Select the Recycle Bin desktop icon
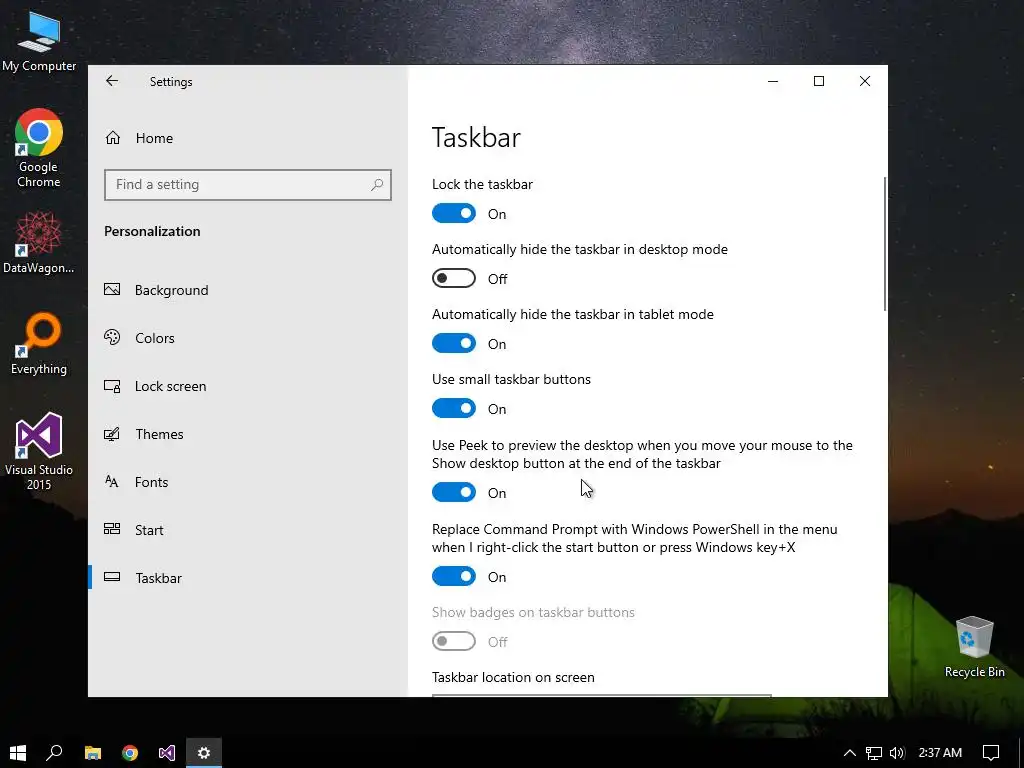Screen dimensions: 1024x768 pos(974,647)
